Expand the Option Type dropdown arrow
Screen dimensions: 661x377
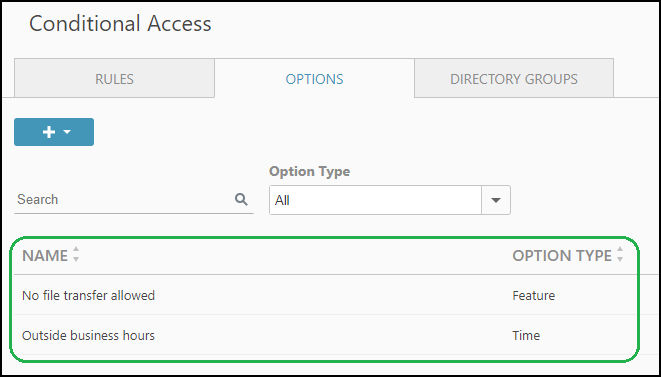[496, 200]
